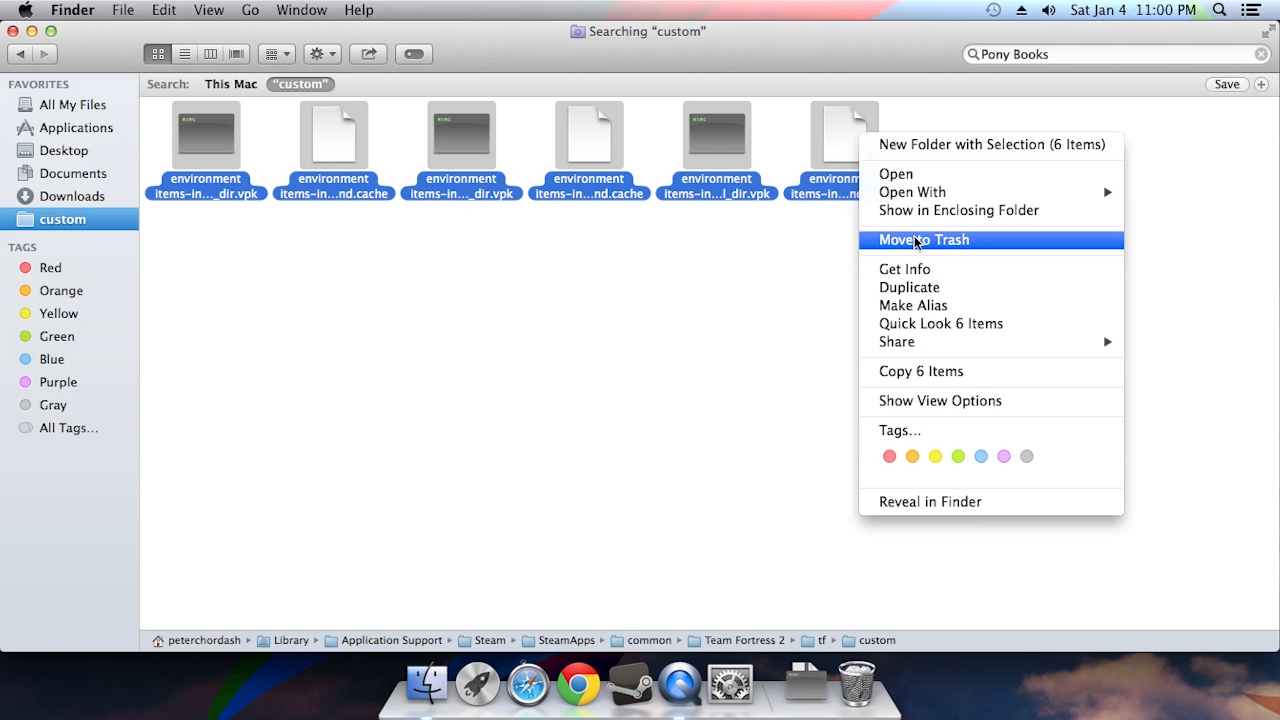This screenshot has height=720, width=1280.
Task: Open Desktop in the sidebar
Action: (70, 151)
